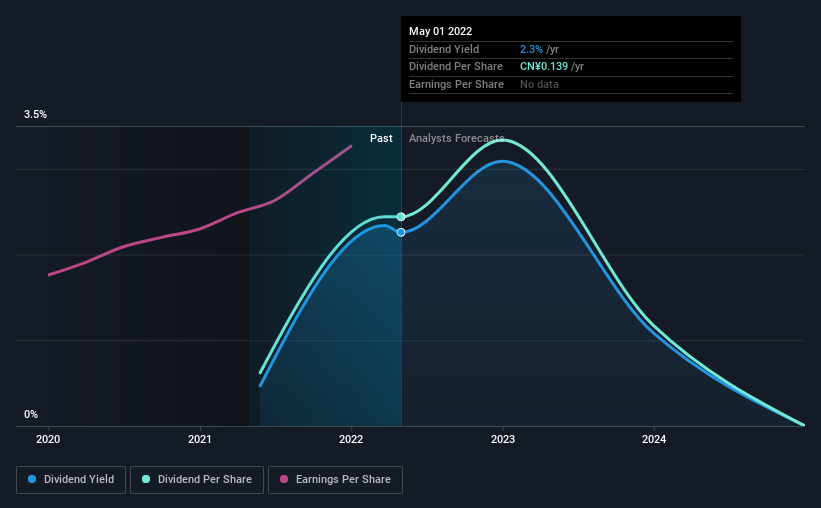Click the 2023 x-axis label
This screenshot has height=508, width=821.
(x=503, y=439)
